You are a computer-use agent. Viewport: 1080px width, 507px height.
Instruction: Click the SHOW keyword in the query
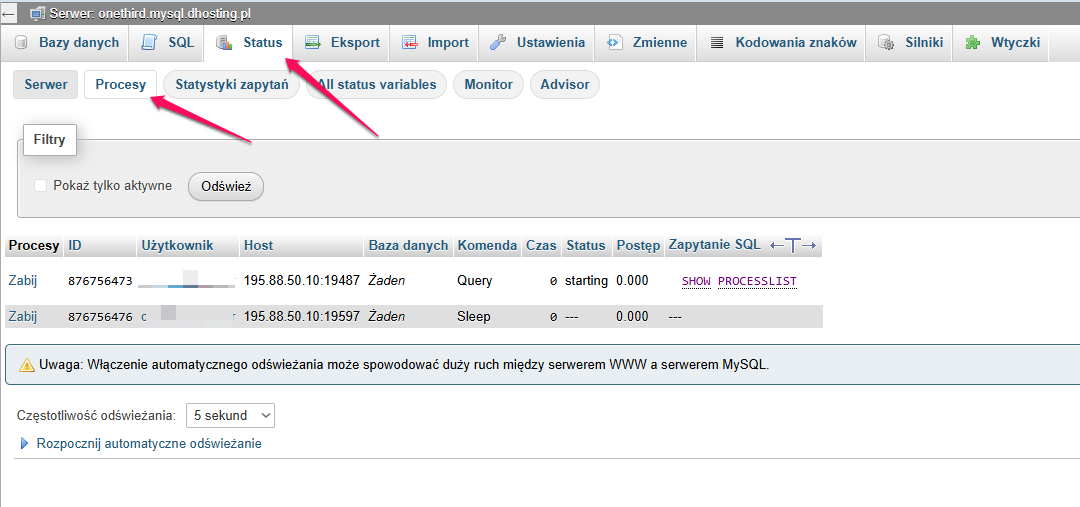click(x=696, y=281)
